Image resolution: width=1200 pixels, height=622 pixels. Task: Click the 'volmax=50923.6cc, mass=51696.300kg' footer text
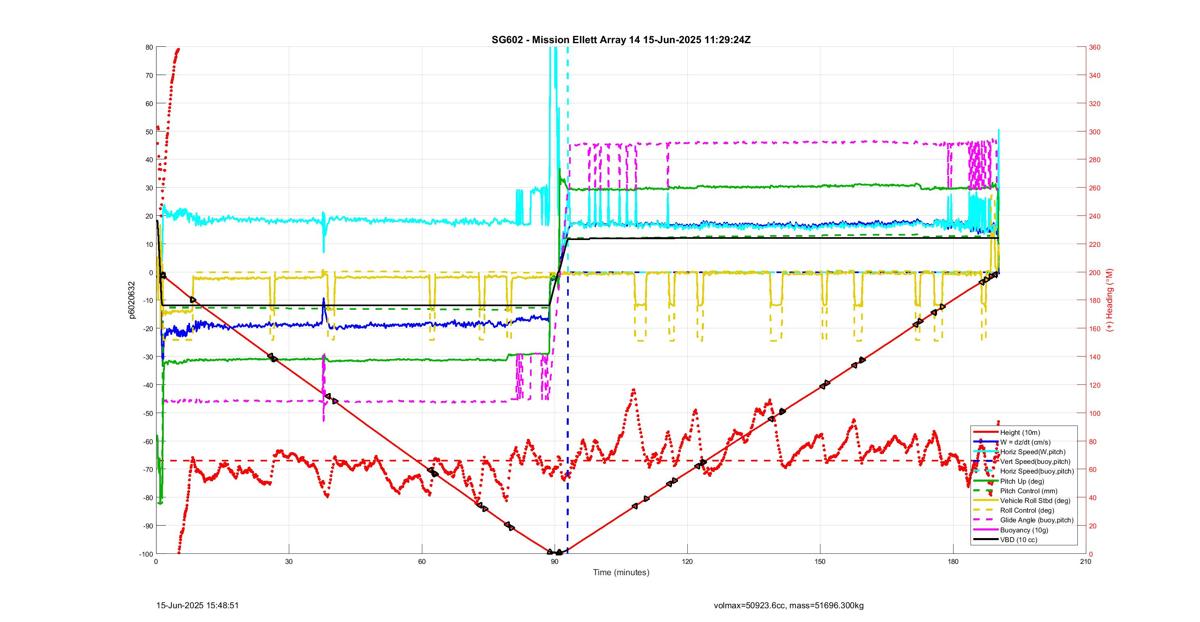[789, 605]
